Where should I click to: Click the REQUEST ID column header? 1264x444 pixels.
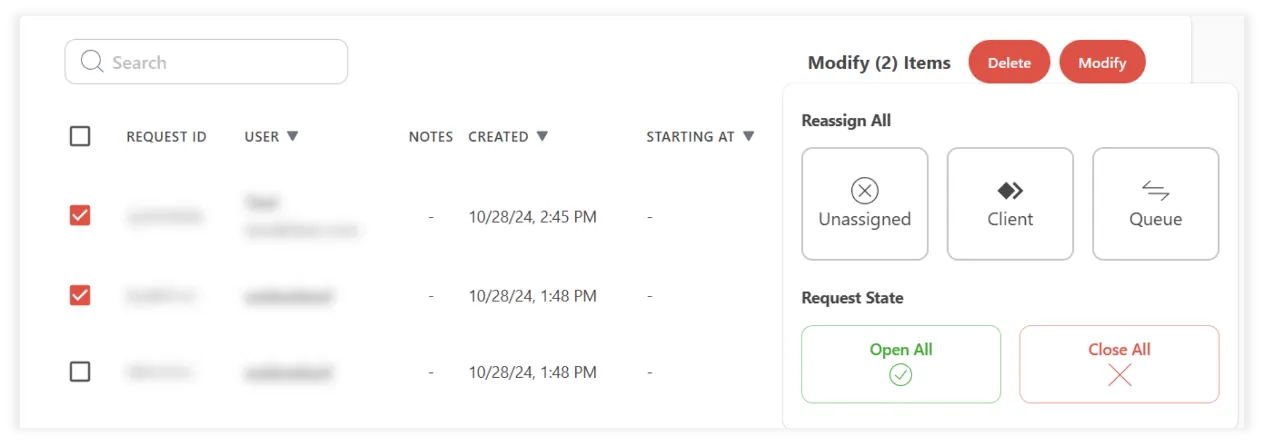[x=166, y=137]
